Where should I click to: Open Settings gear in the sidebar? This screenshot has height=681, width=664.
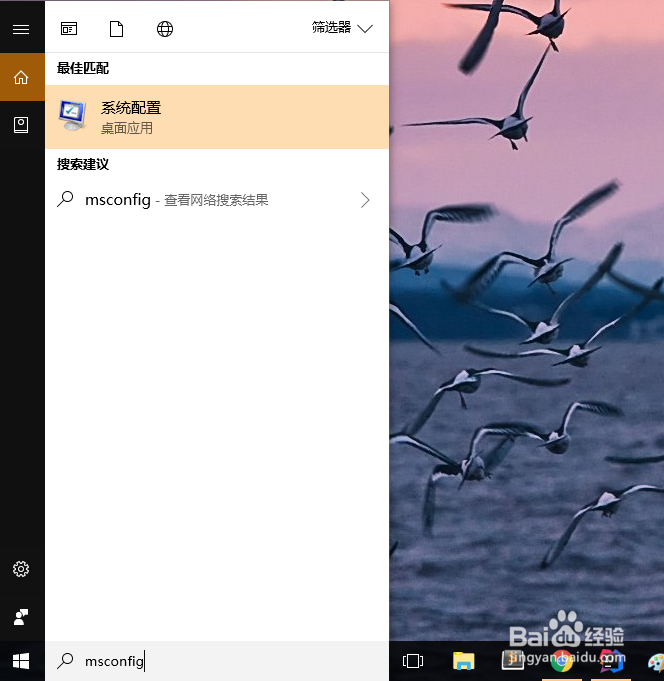tap(21, 569)
